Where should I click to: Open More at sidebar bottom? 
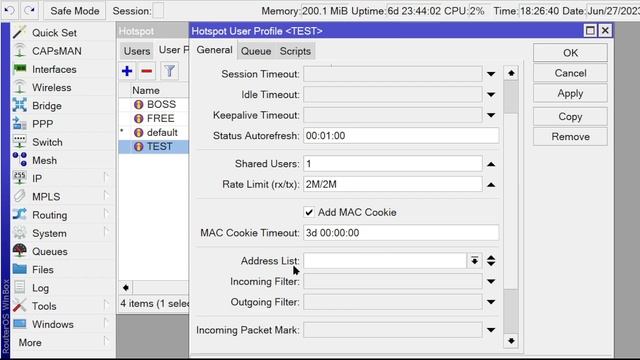[30, 343]
